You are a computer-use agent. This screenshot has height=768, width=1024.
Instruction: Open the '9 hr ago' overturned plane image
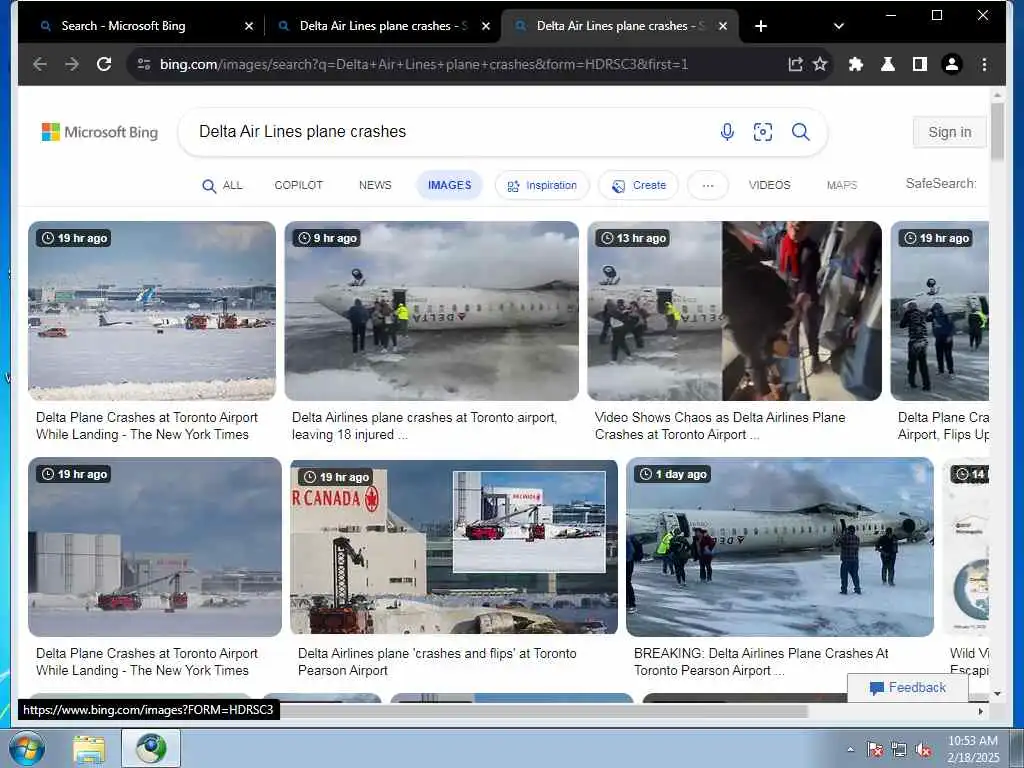432,311
